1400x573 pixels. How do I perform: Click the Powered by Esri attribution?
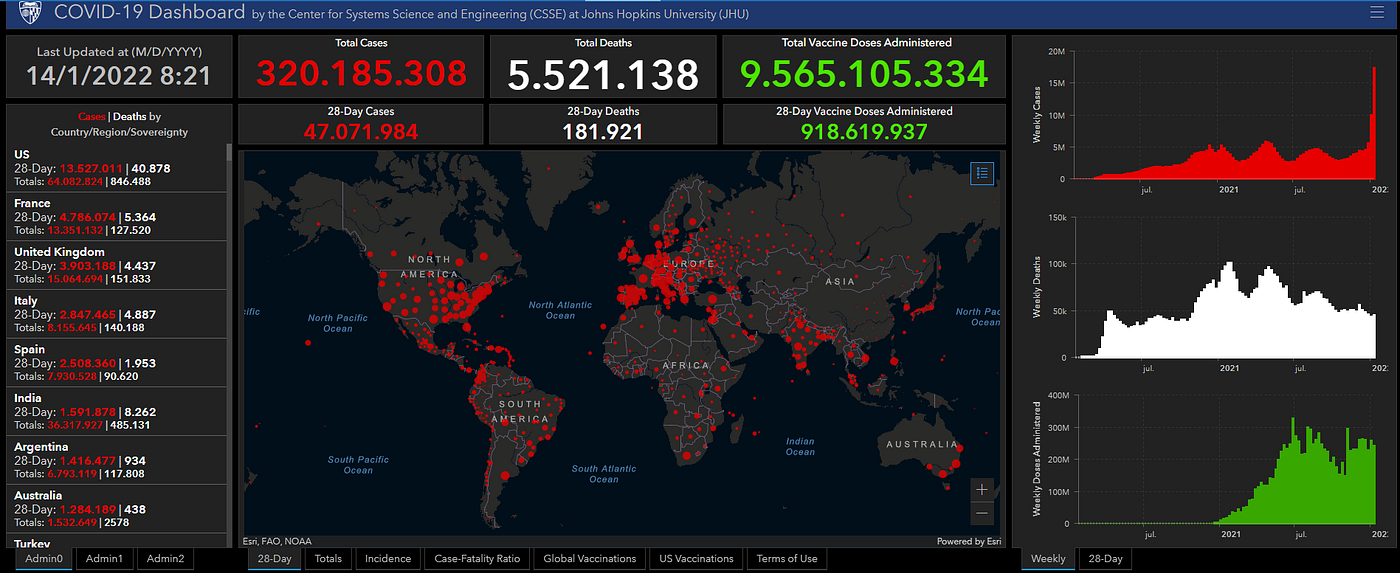pyautogui.click(x=968, y=542)
